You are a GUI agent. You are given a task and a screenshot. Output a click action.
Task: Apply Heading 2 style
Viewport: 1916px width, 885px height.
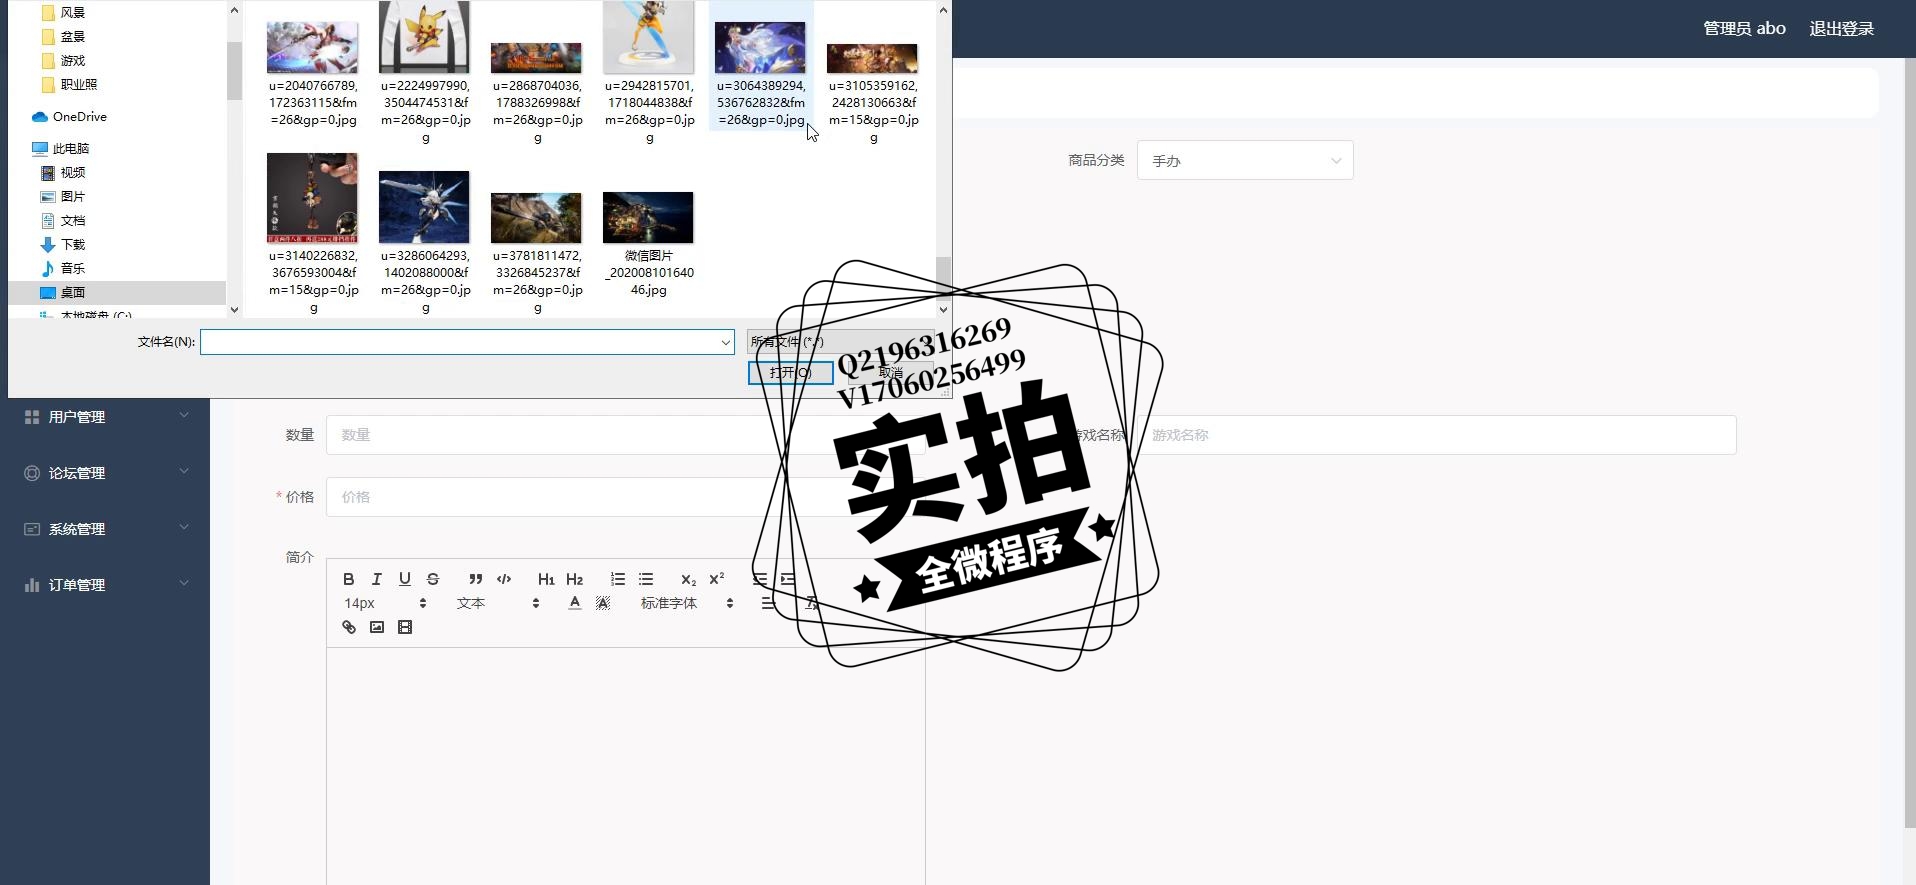pyautogui.click(x=574, y=579)
